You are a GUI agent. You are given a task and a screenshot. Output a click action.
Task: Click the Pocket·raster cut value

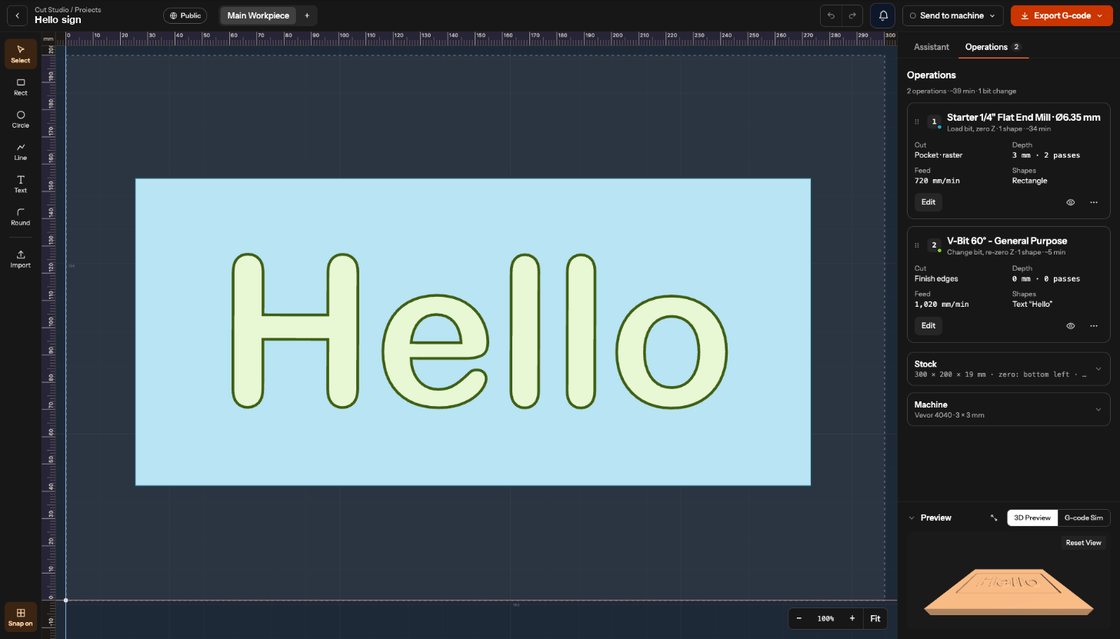(x=938, y=156)
